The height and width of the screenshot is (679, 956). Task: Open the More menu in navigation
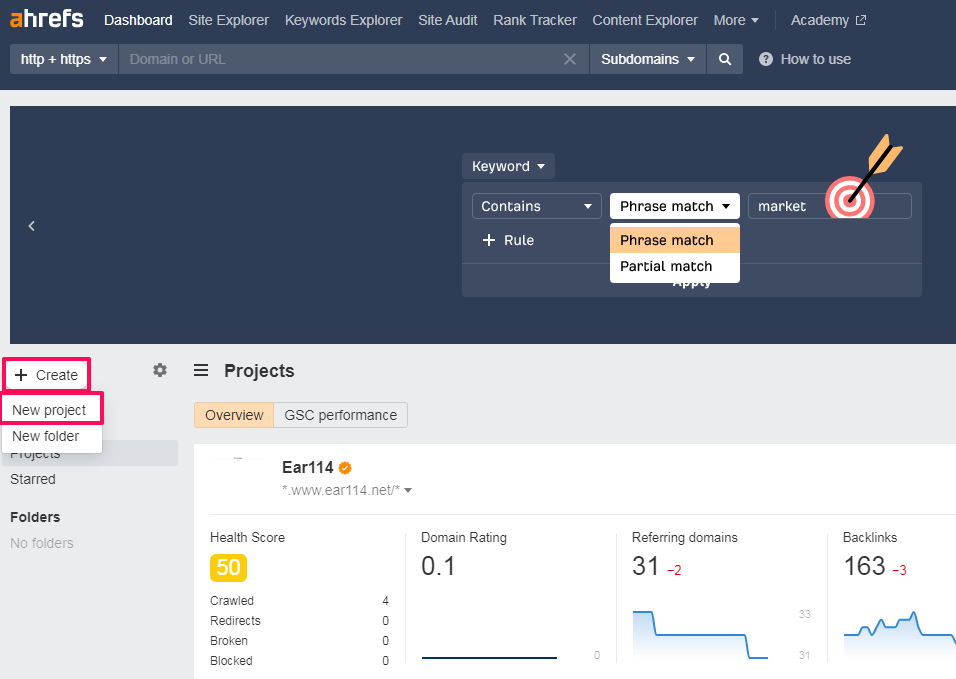pyautogui.click(x=736, y=20)
